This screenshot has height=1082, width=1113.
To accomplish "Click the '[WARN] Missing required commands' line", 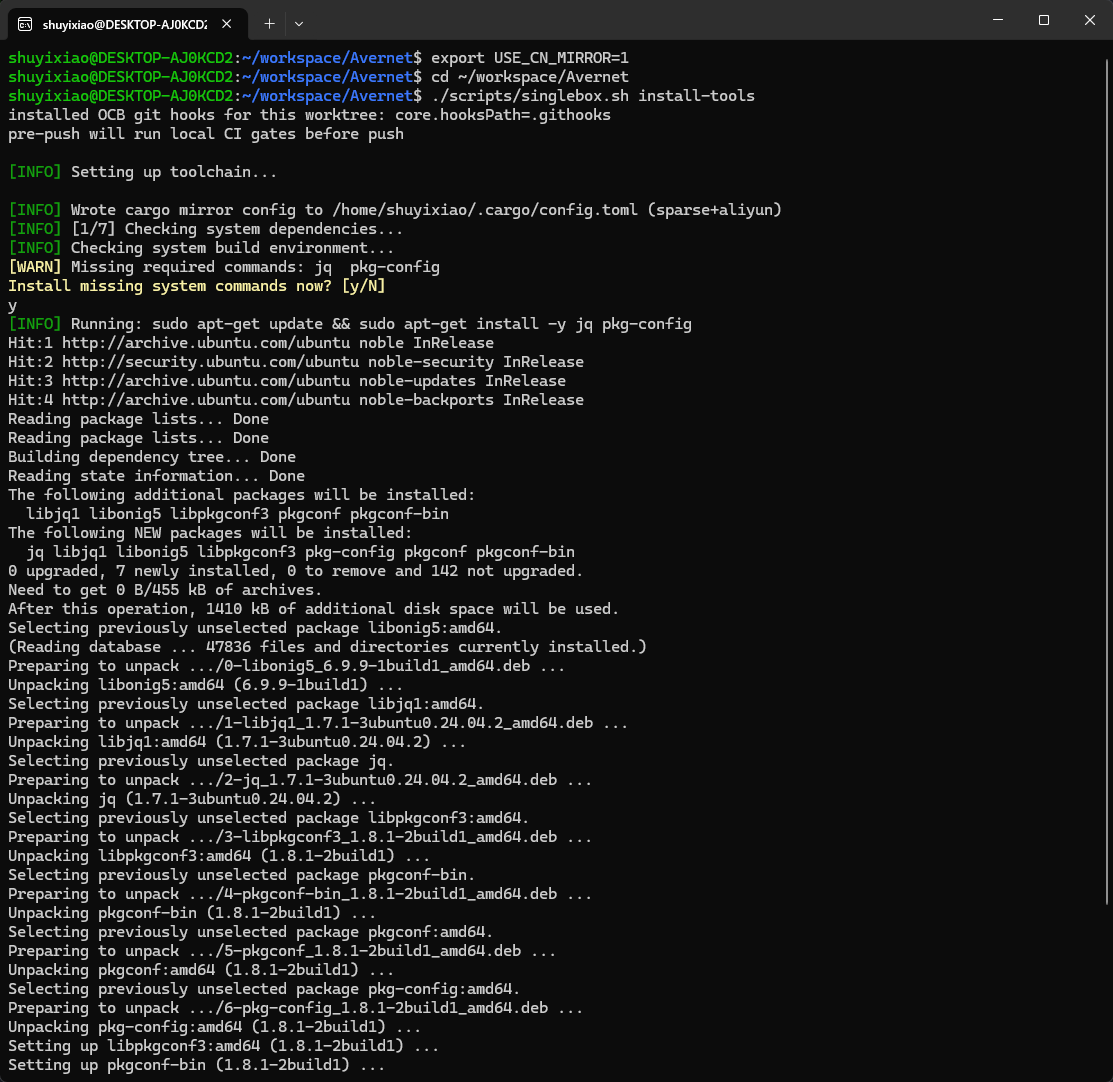I will click(224, 267).
